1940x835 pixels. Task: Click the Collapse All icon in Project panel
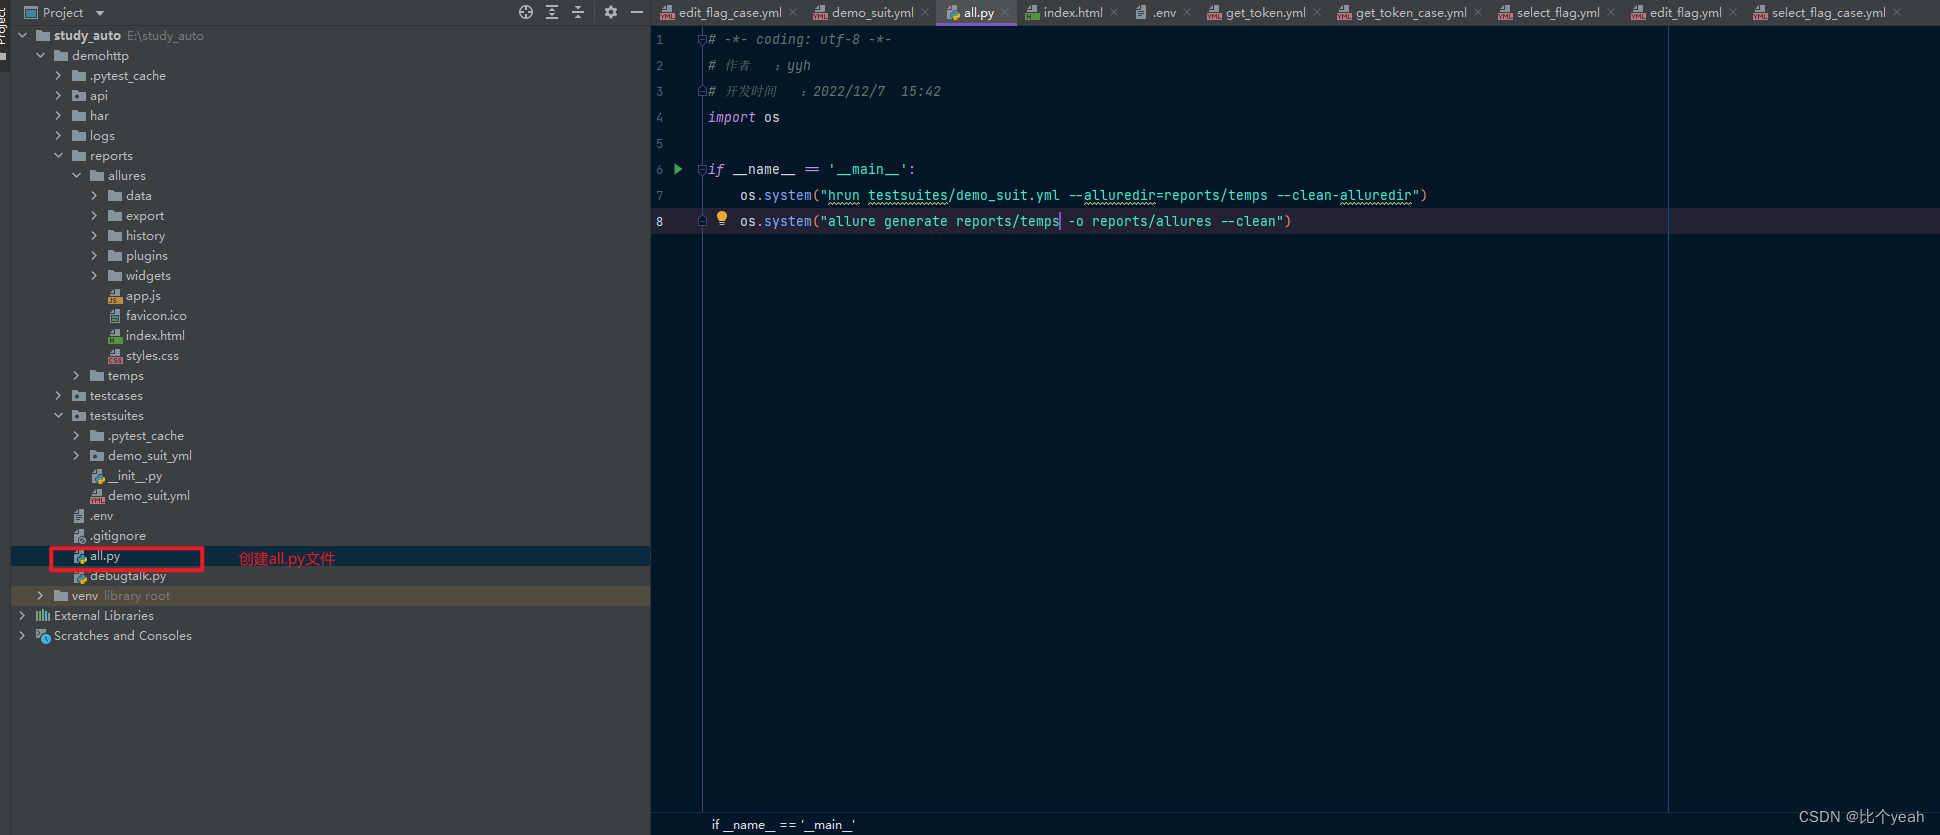(578, 12)
